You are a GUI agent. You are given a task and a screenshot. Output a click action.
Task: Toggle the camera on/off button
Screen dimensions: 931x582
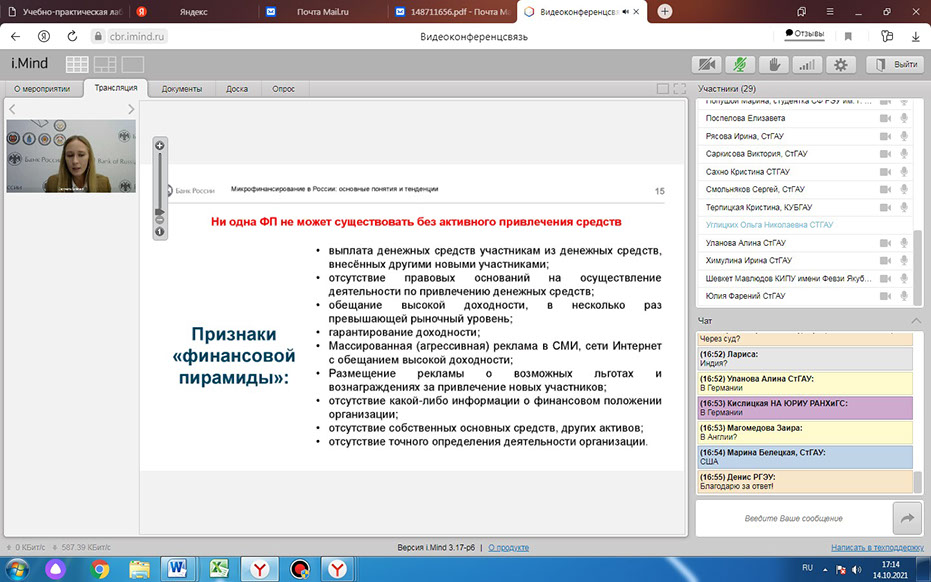click(x=707, y=65)
